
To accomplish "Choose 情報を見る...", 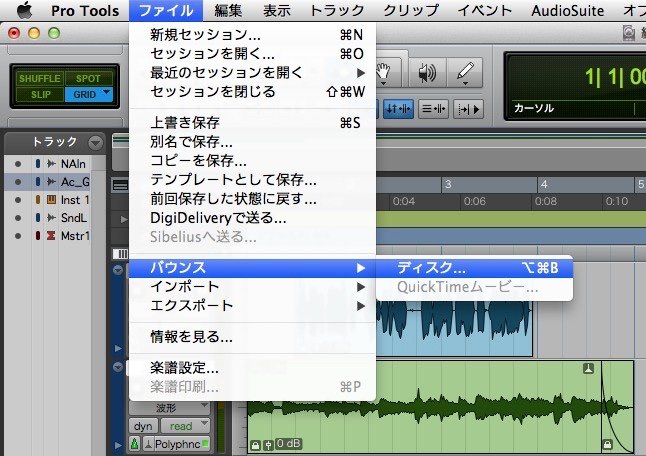I will 253,337.
